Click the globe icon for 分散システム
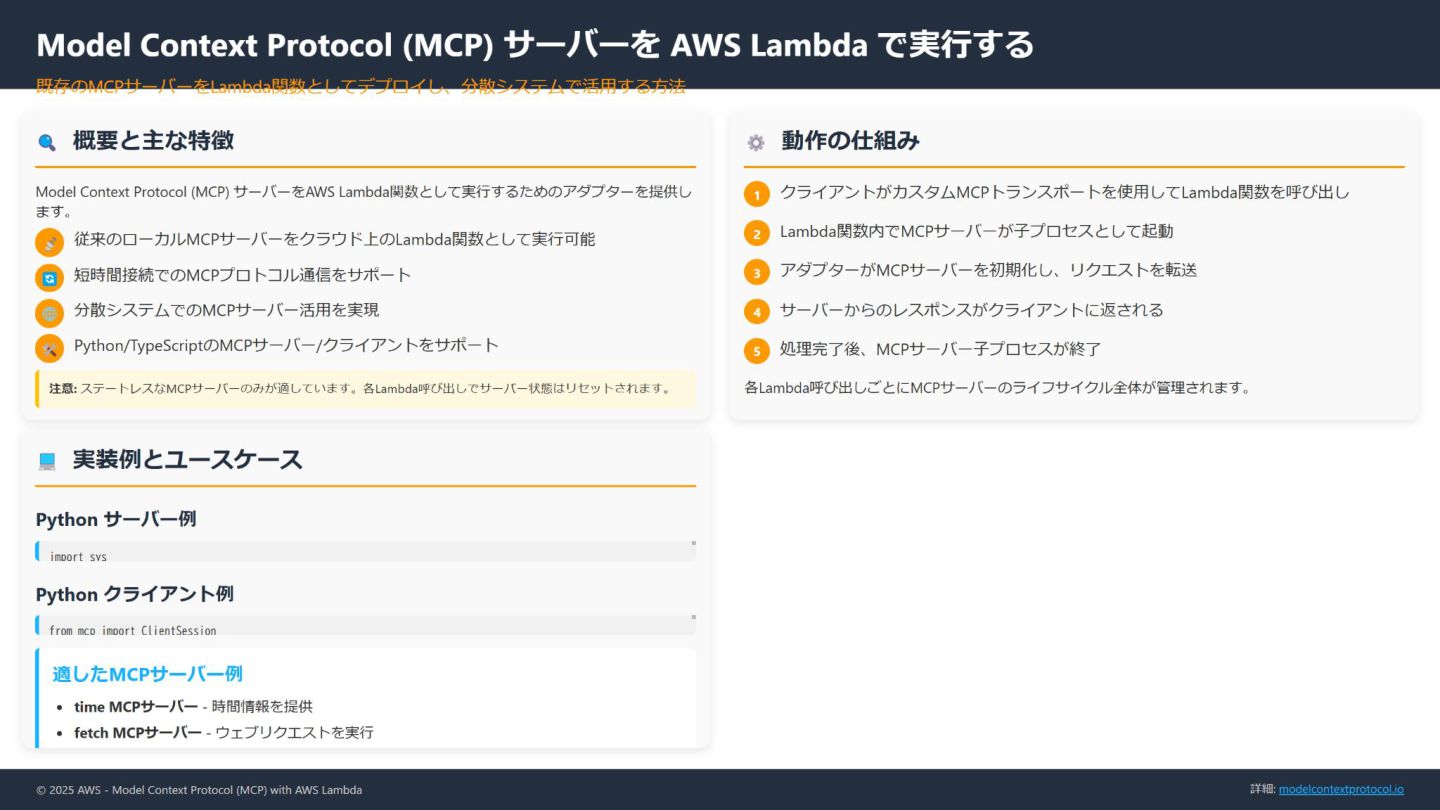1440x810 pixels. click(x=49, y=313)
